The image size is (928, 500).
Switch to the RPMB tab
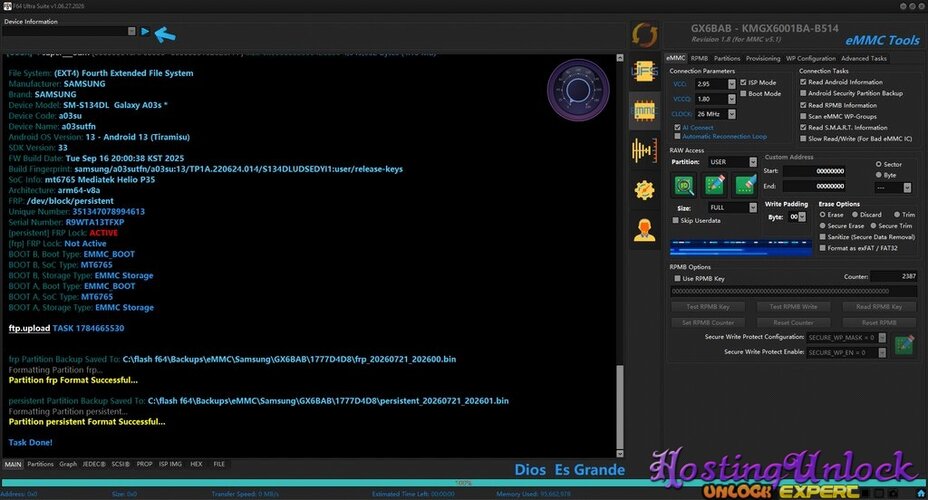(x=699, y=58)
